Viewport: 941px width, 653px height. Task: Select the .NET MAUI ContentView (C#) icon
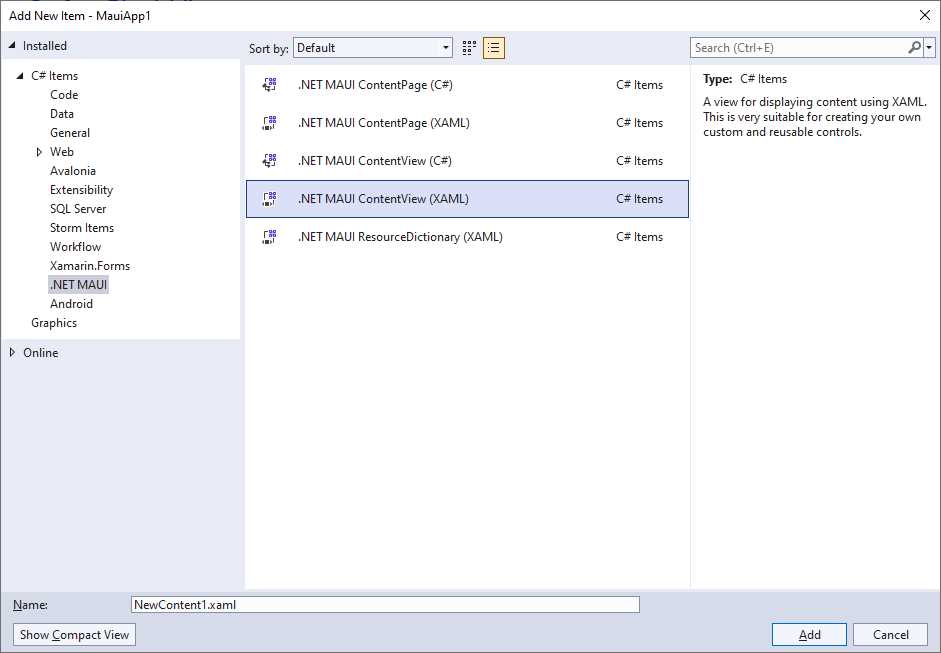click(x=268, y=161)
